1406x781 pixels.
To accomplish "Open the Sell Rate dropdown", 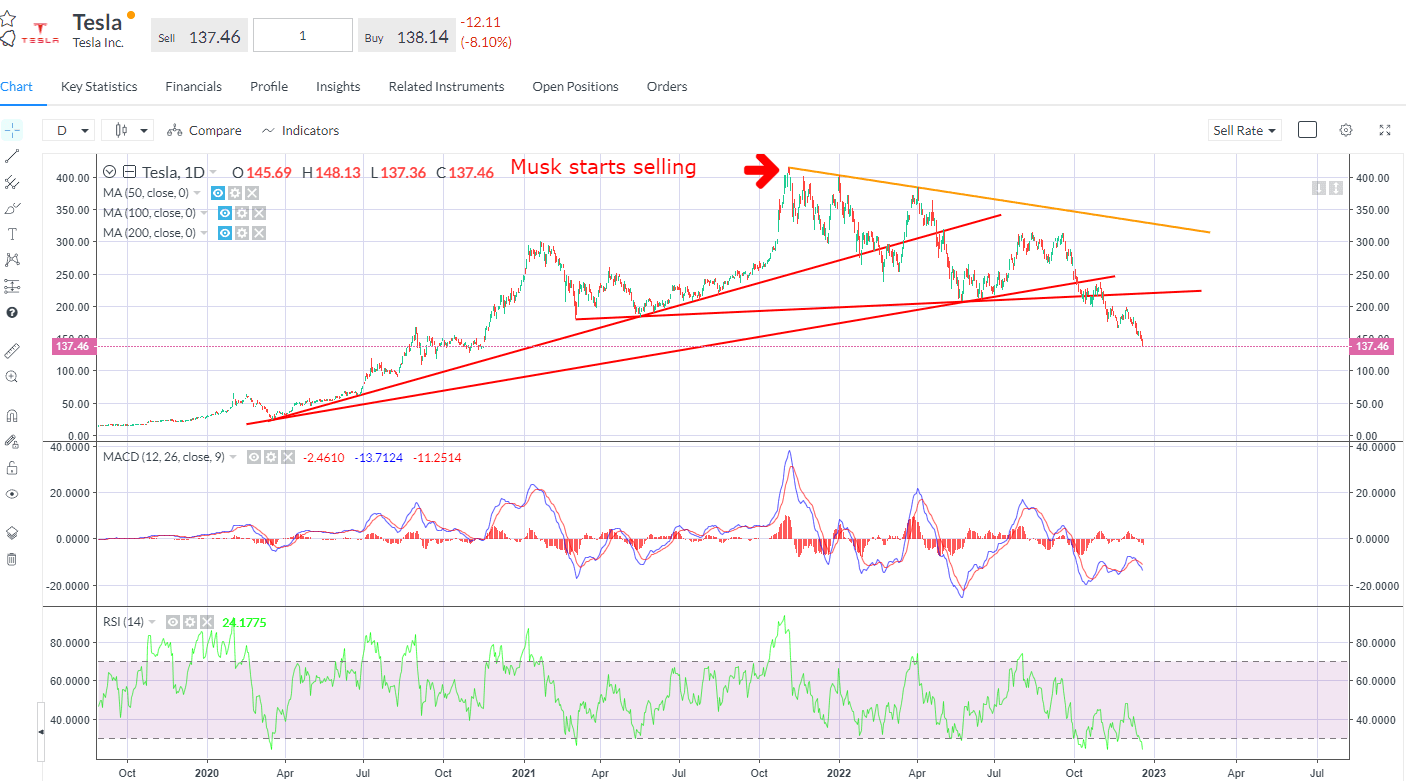I will [1244, 131].
